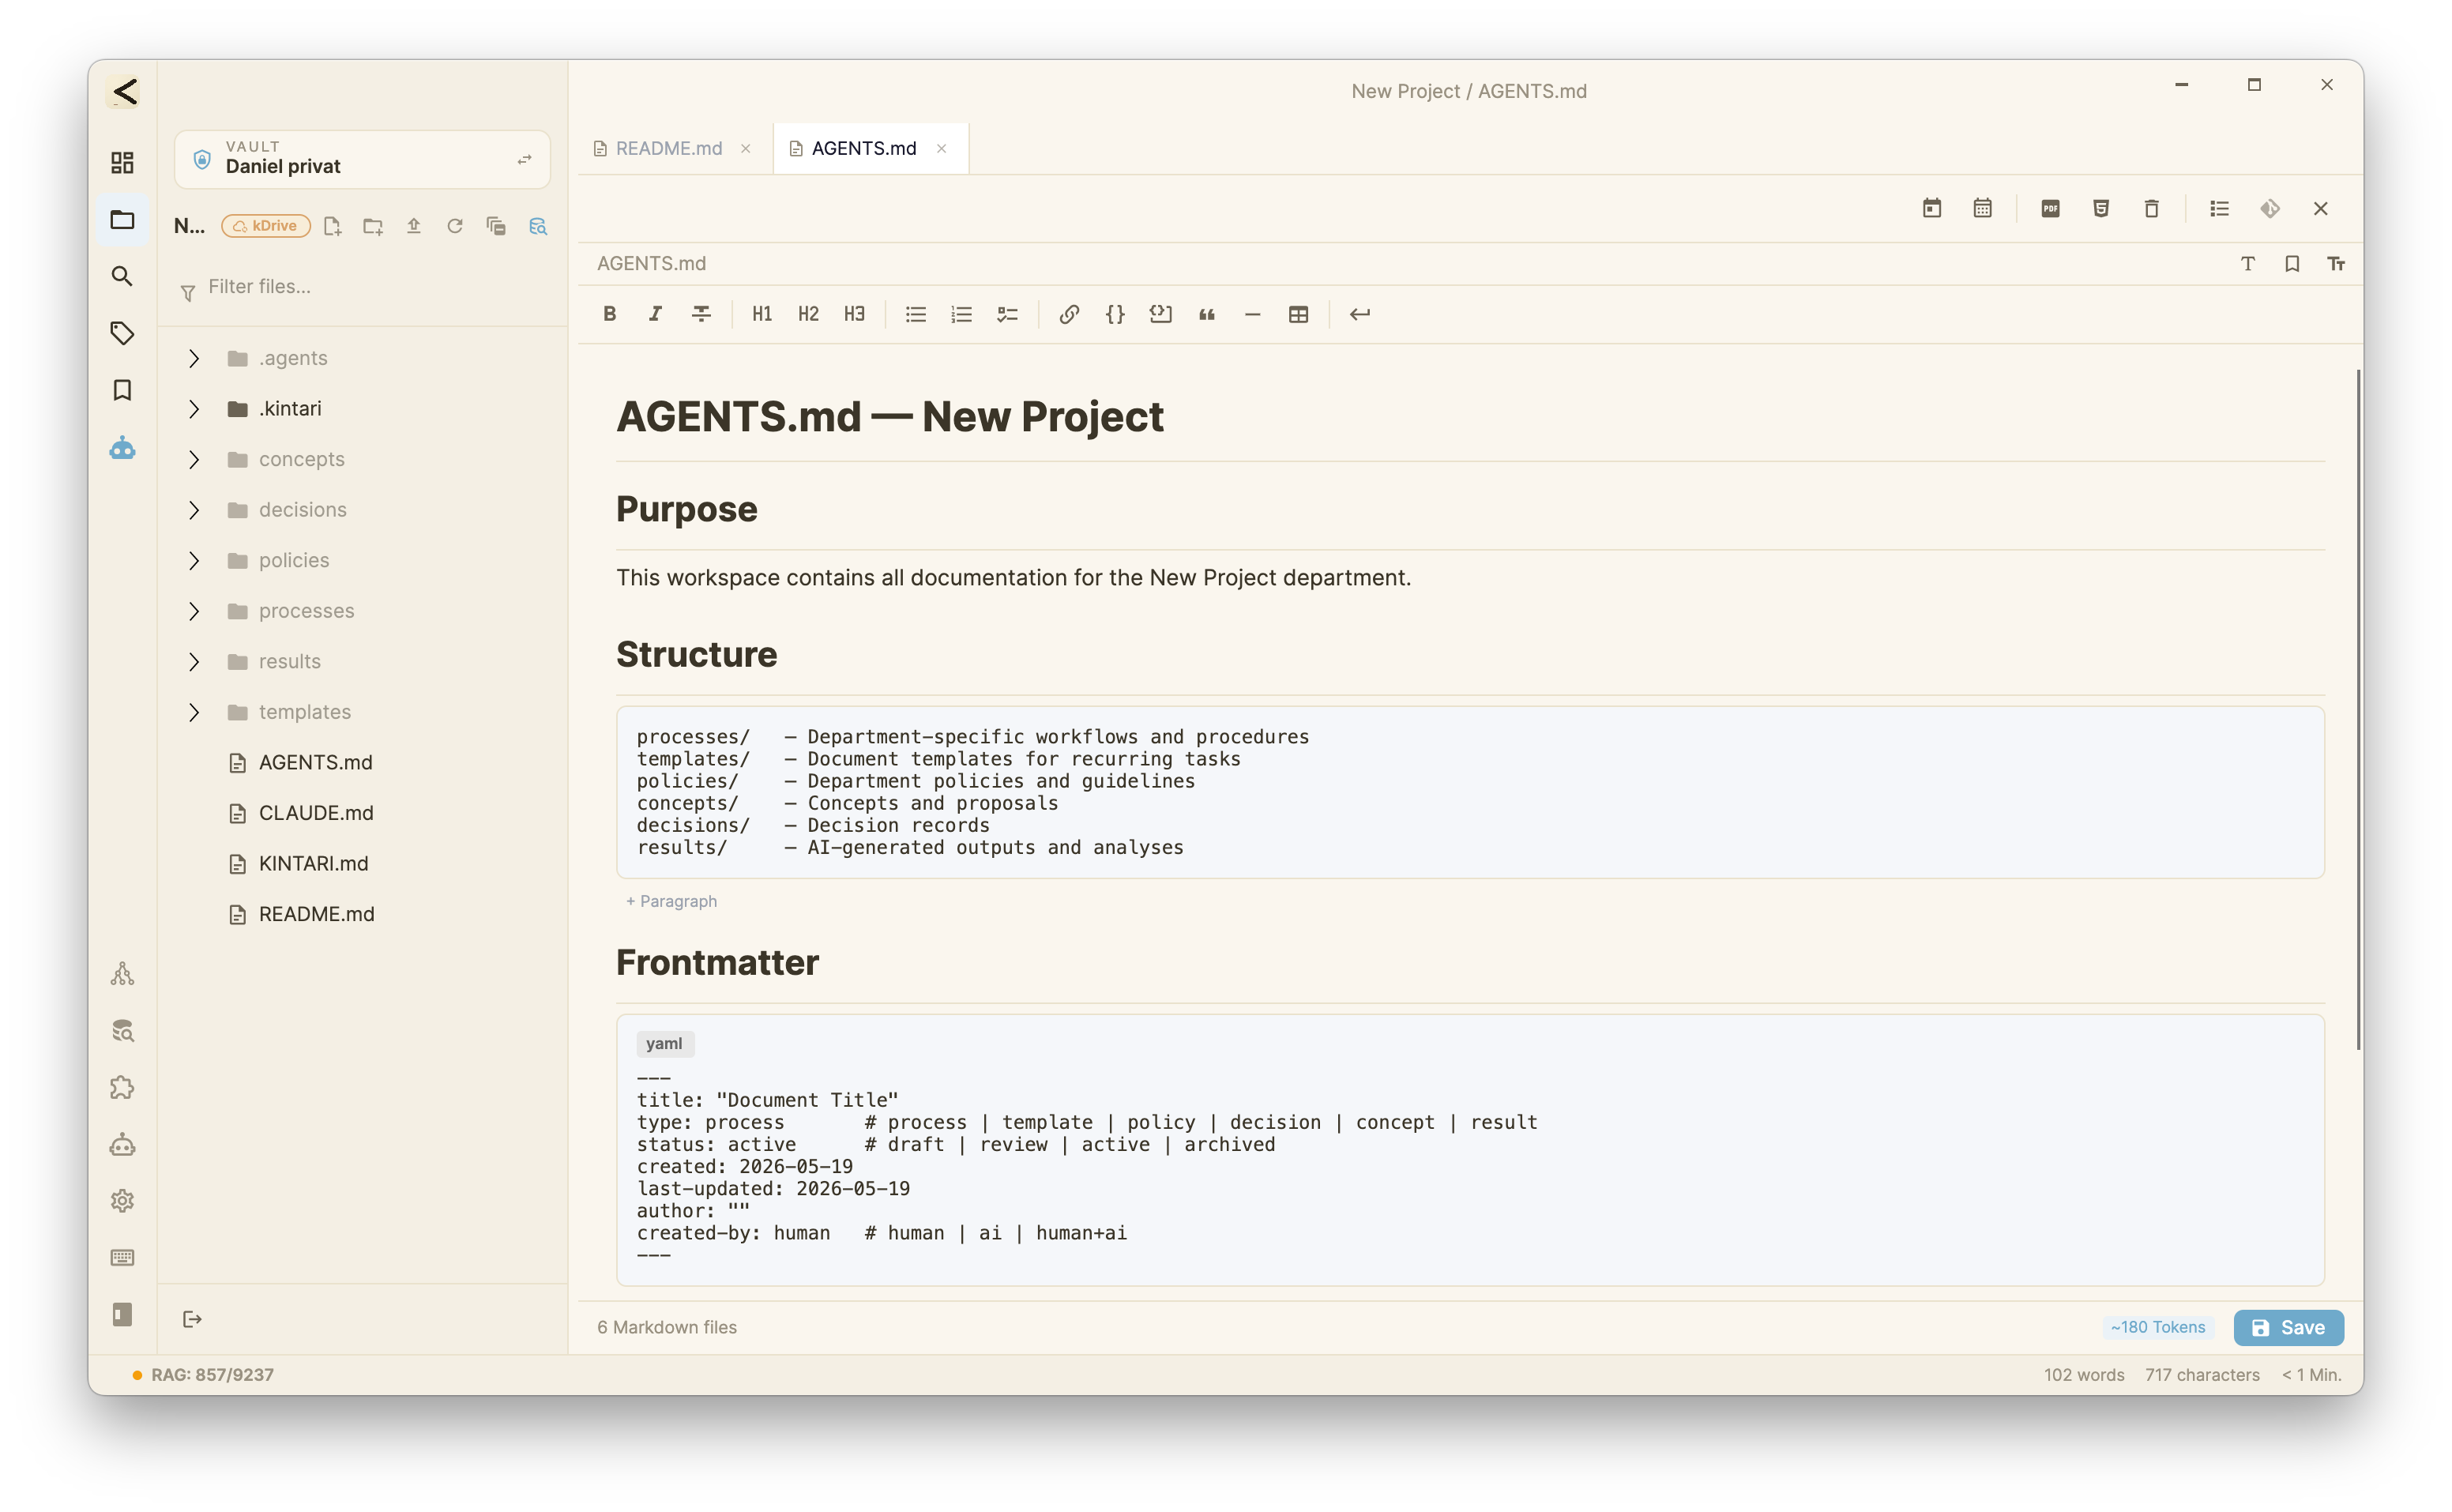The width and height of the screenshot is (2452, 1512).
Task: Export document as HTML5
Action: [x=2101, y=208]
